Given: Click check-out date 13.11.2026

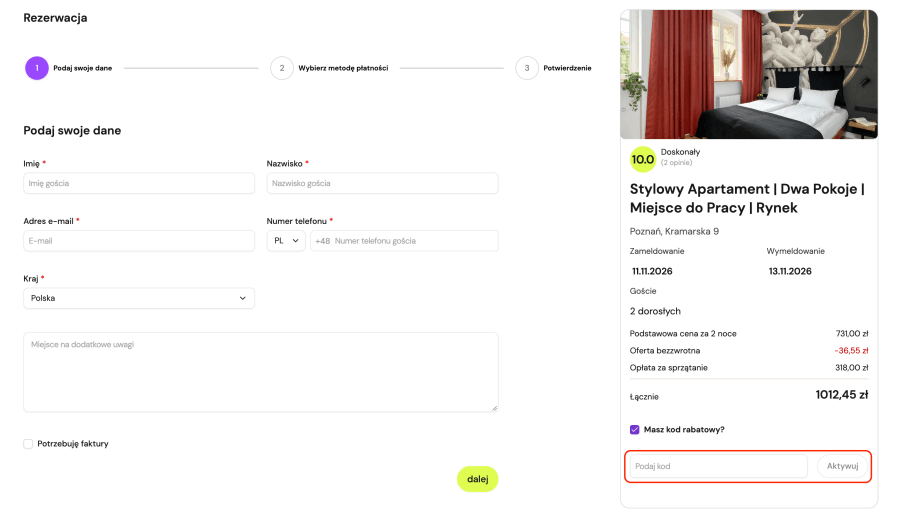Looking at the screenshot, I should (790, 271).
